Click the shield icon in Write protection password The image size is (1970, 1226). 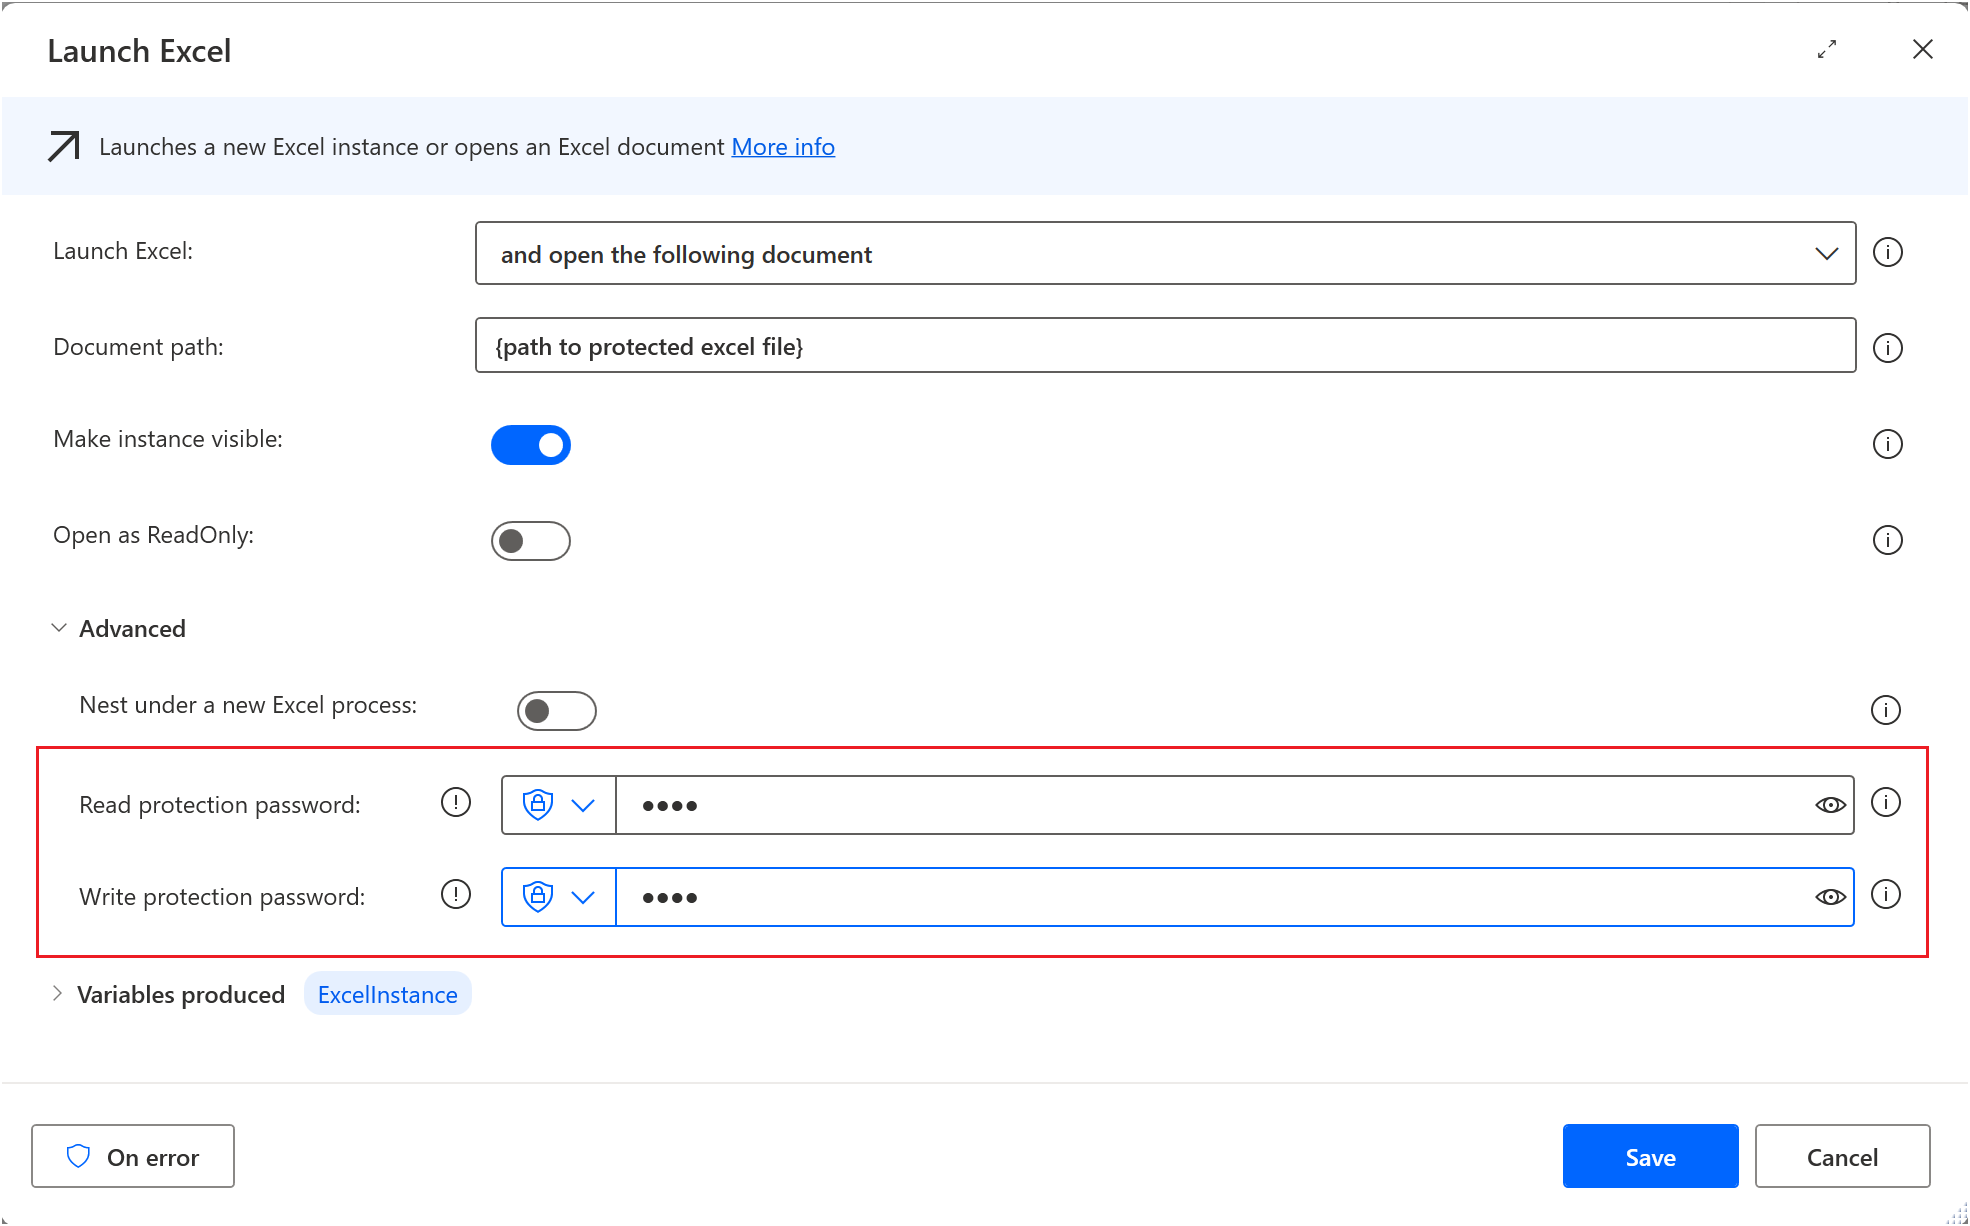click(x=537, y=896)
